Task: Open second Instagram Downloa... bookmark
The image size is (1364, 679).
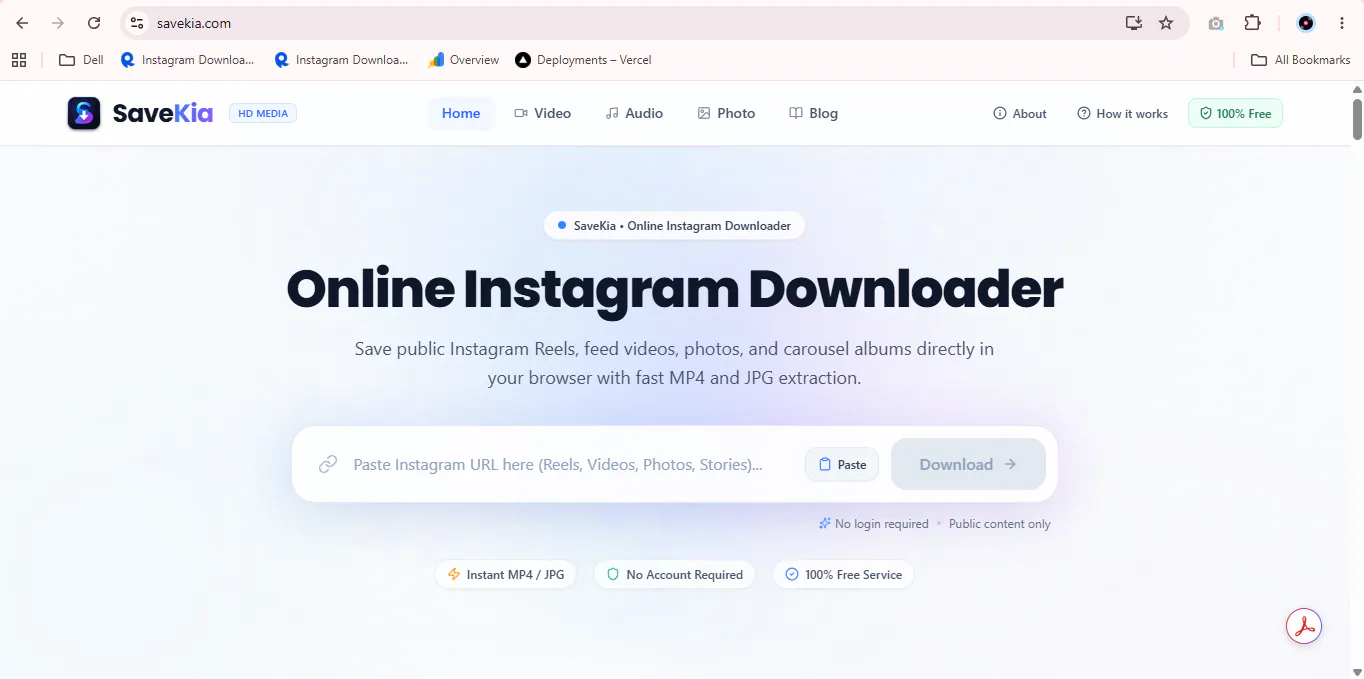Action: [x=342, y=60]
